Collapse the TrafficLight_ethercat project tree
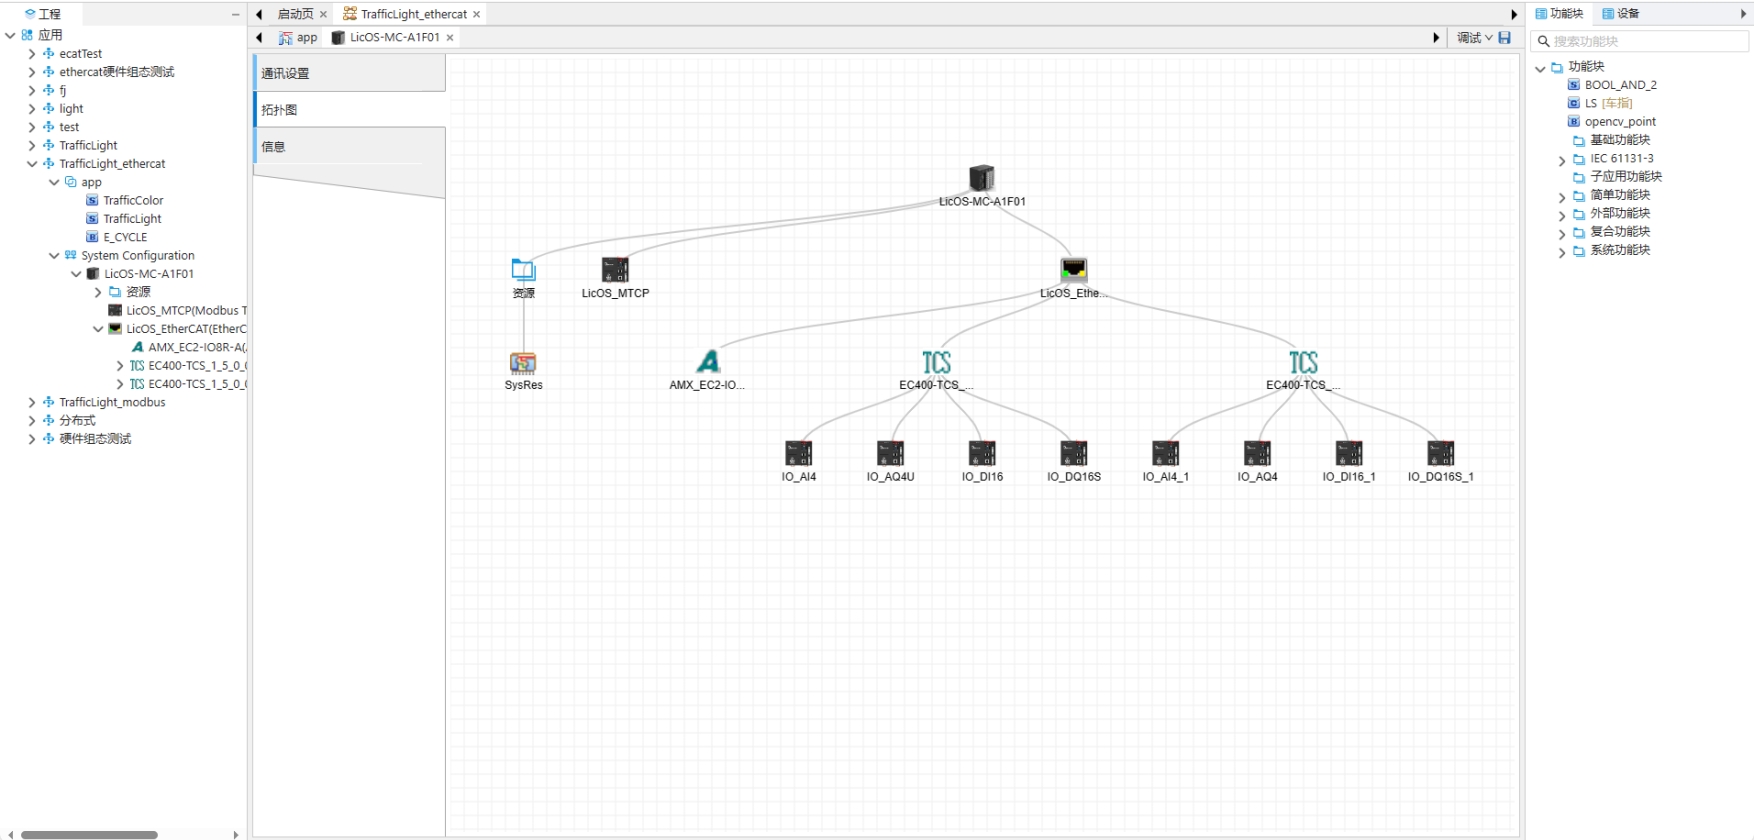The height and width of the screenshot is (840, 1754). coord(32,164)
